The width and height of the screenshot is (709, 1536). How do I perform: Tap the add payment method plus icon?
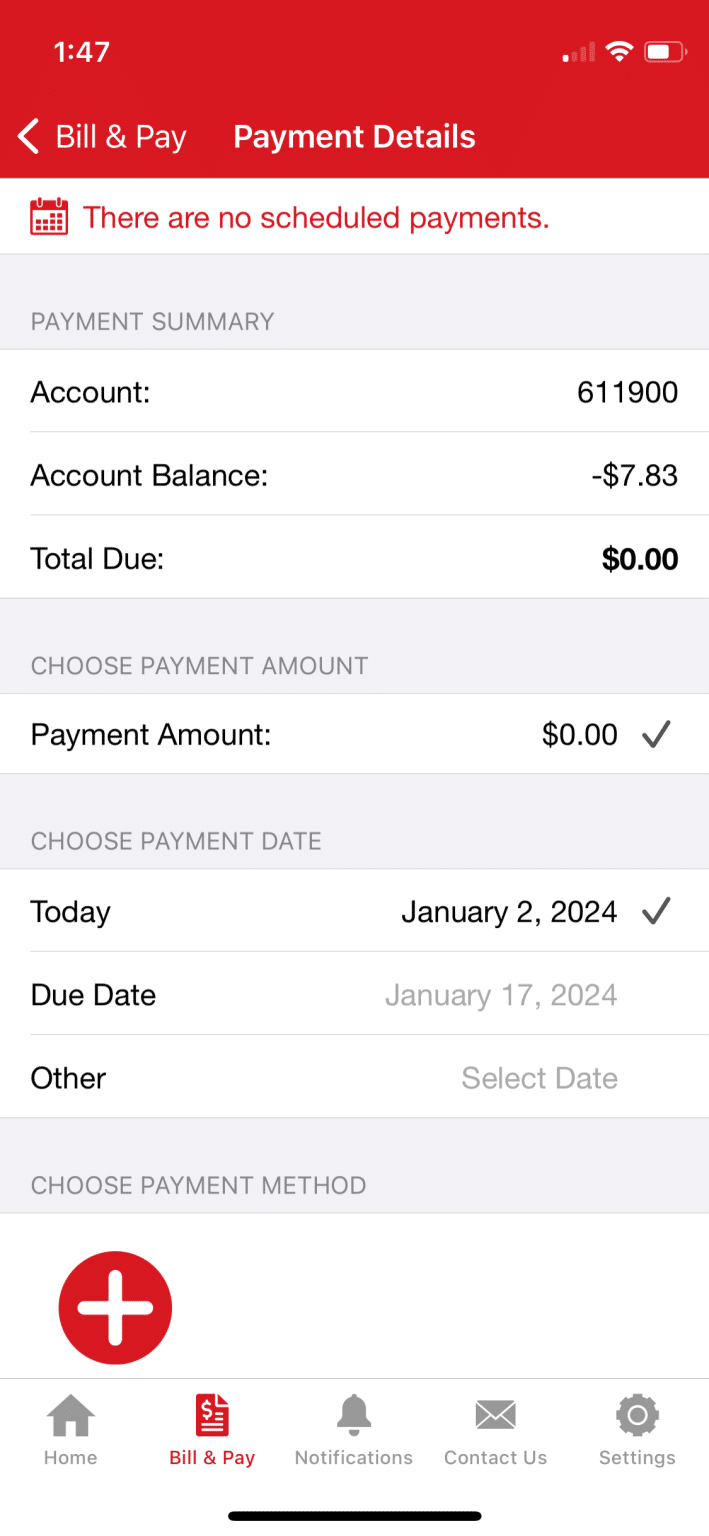[x=115, y=1307]
